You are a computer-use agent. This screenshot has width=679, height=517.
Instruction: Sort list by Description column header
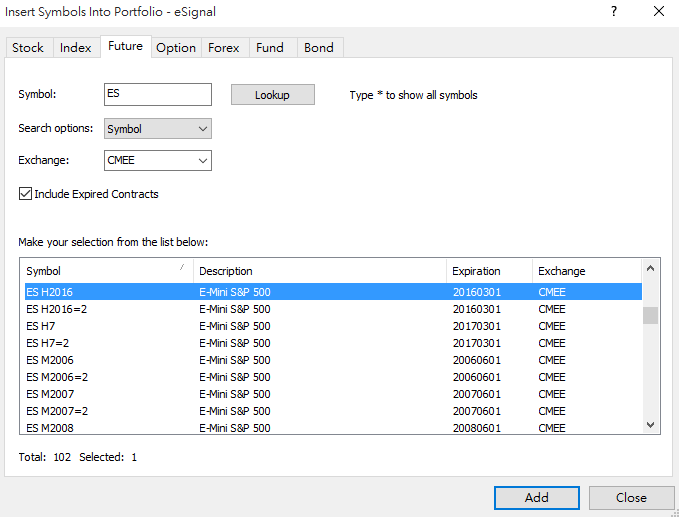click(320, 271)
